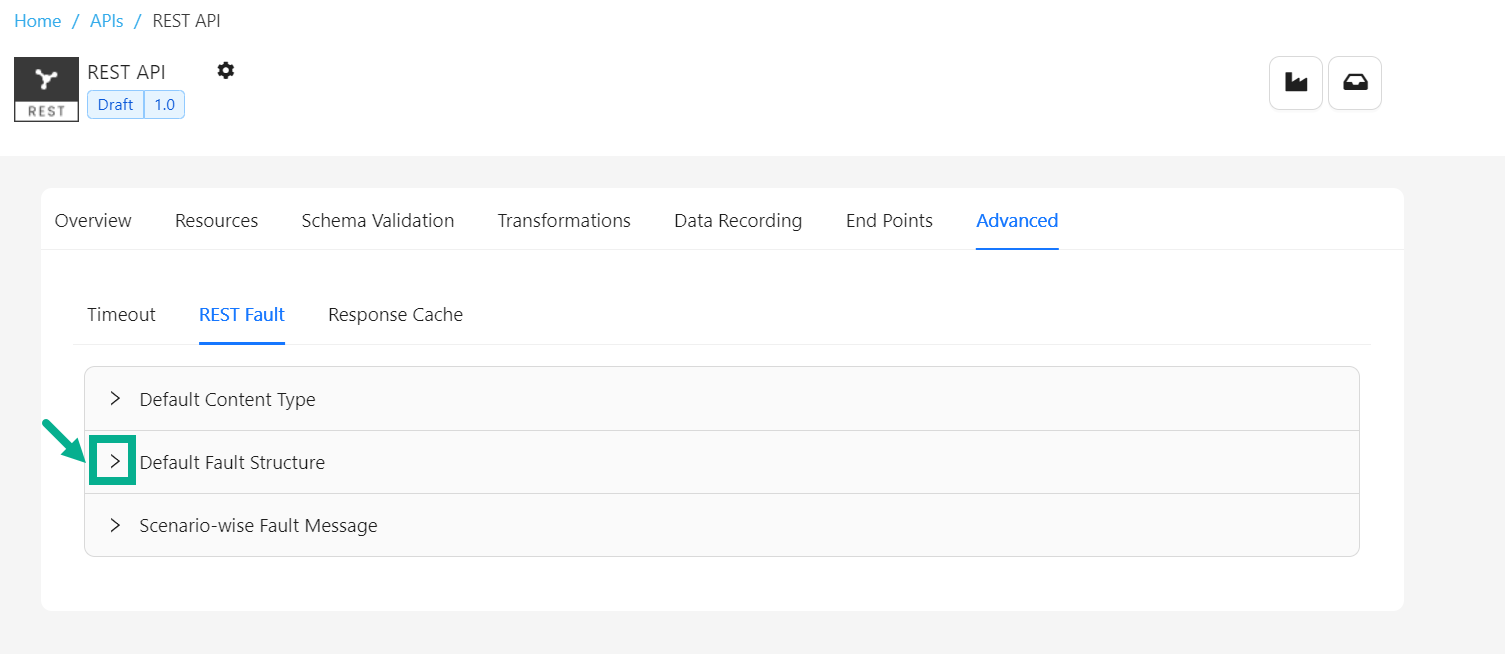Click the factory chart icon button

pos(1296,83)
